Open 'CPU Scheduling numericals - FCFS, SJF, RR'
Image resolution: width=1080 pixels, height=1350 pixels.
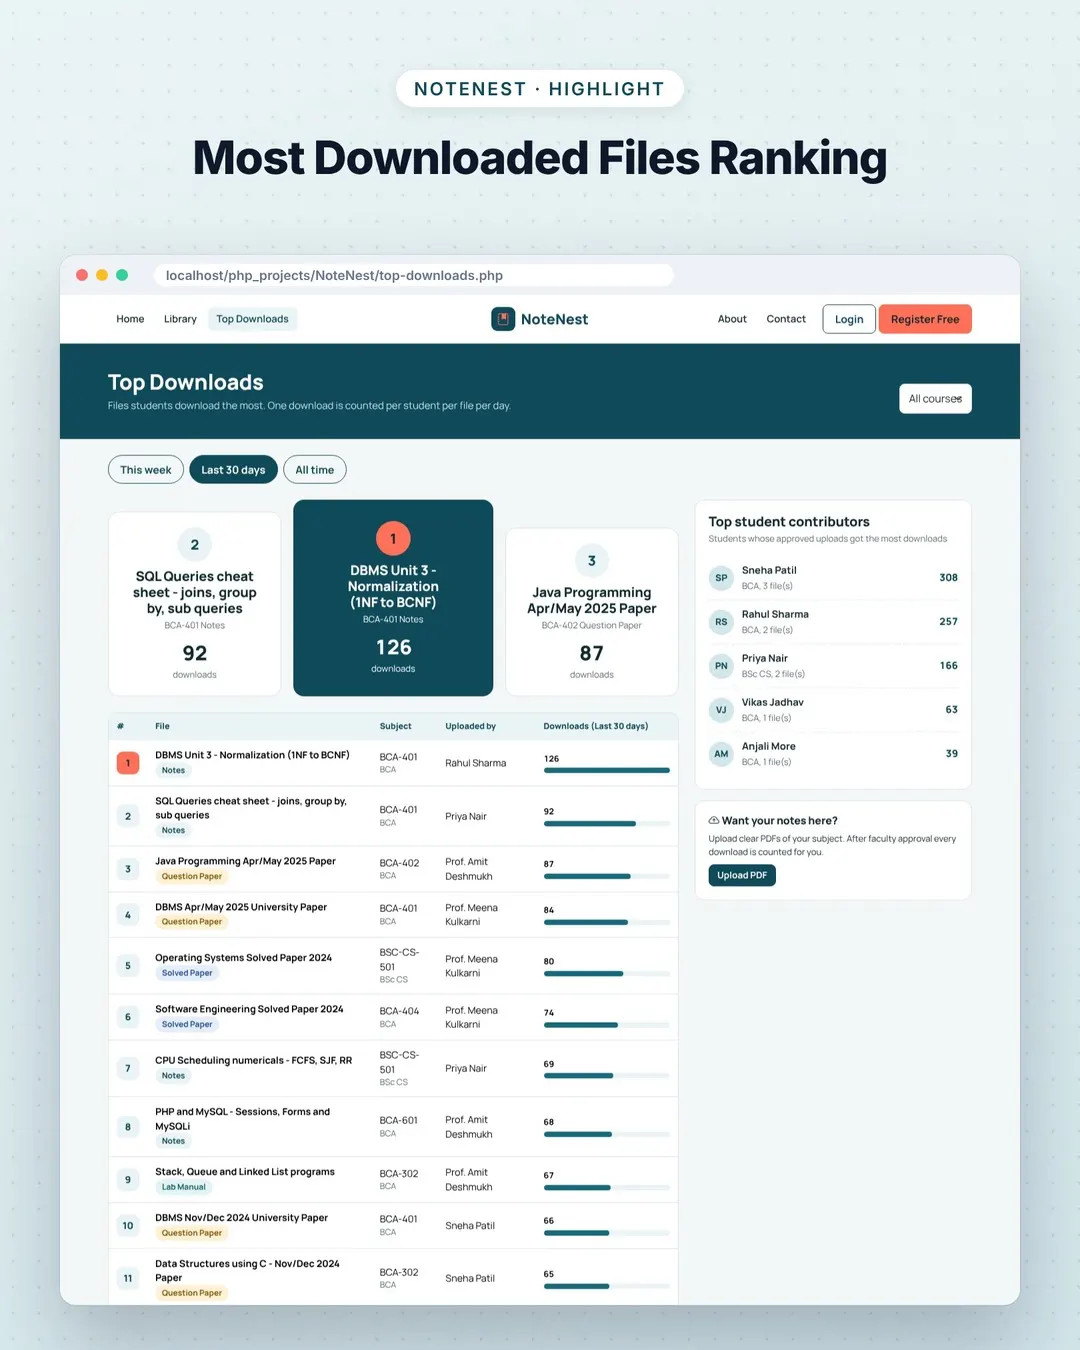coord(253,1060)
